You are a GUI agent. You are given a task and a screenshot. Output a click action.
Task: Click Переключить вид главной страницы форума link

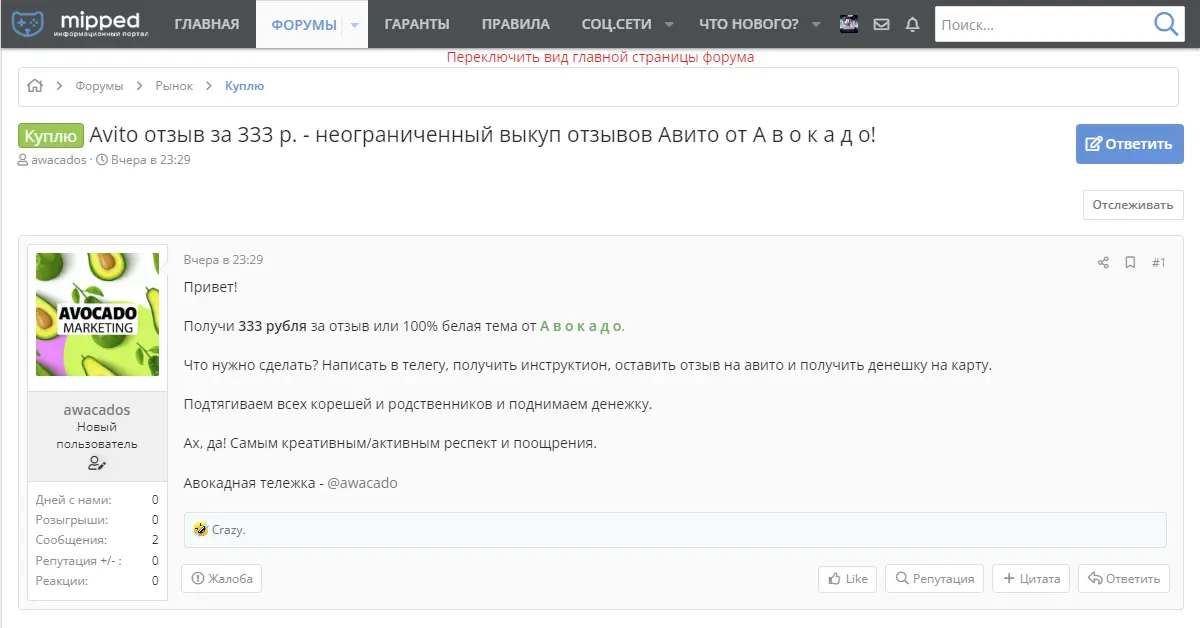coord(600,57)
